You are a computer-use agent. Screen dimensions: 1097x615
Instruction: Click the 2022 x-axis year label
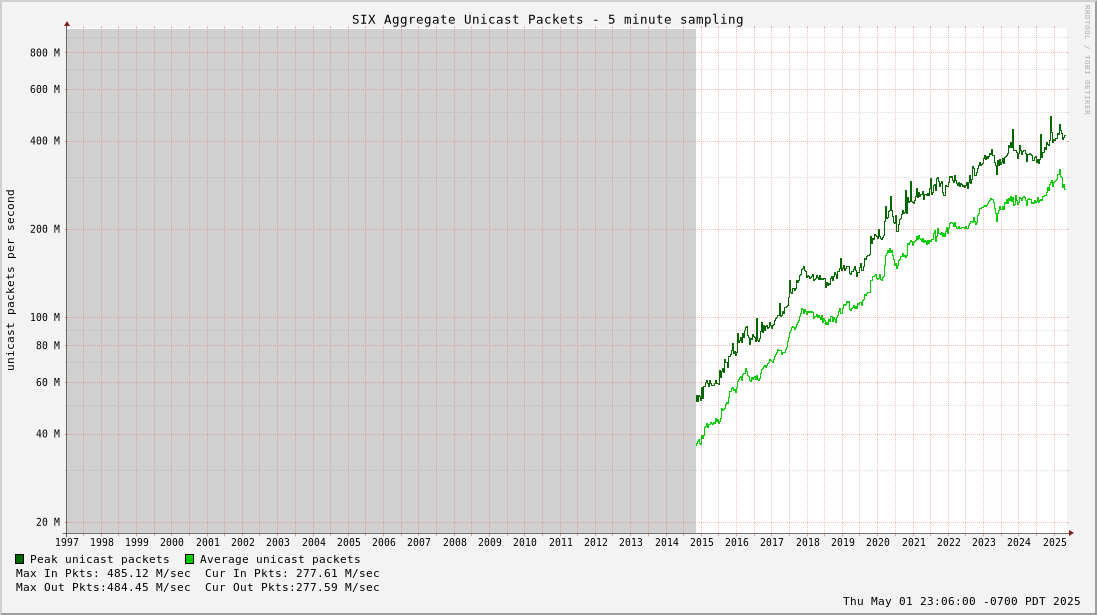click(949, 542)
